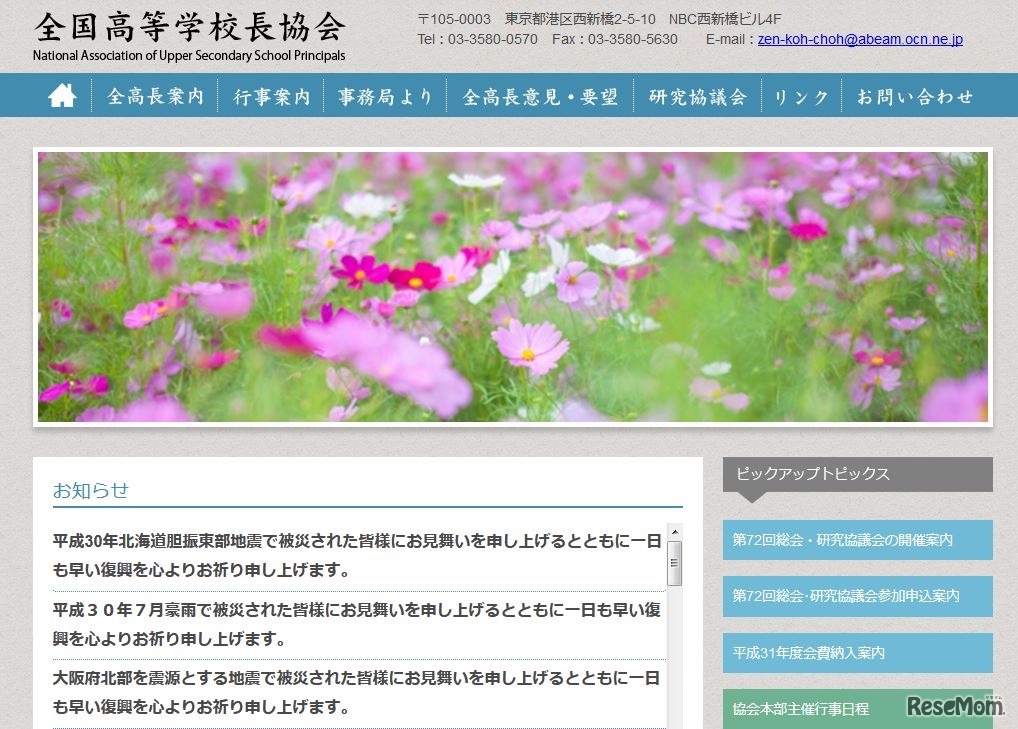Open the 全高長案内 navigation menu
The height and width of the screenshot is (729, 1018).
pyautogui.click(x=155, y=95)
